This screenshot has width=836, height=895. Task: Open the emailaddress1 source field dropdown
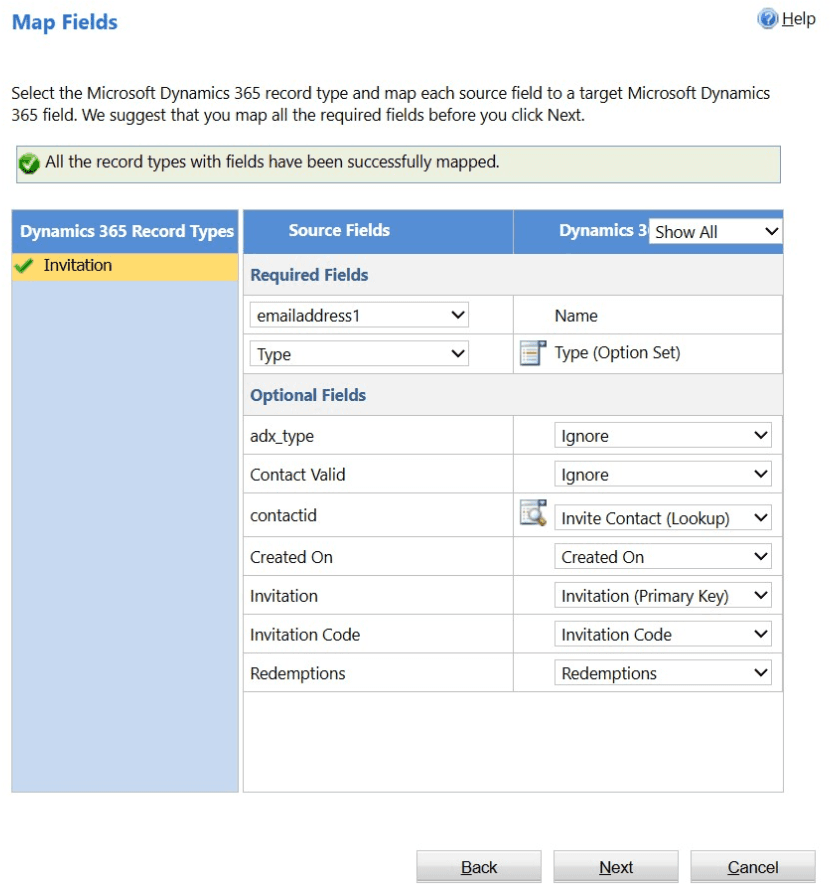[x=359, y=315]
